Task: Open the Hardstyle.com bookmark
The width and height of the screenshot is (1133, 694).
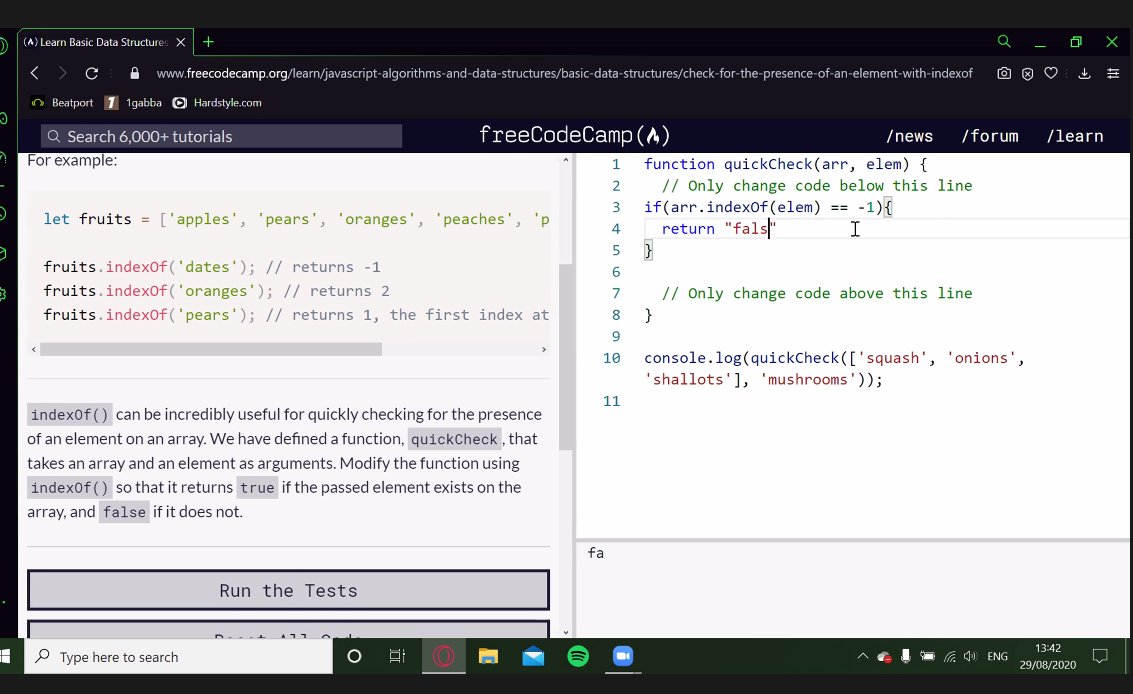Action: coord(217,103)
